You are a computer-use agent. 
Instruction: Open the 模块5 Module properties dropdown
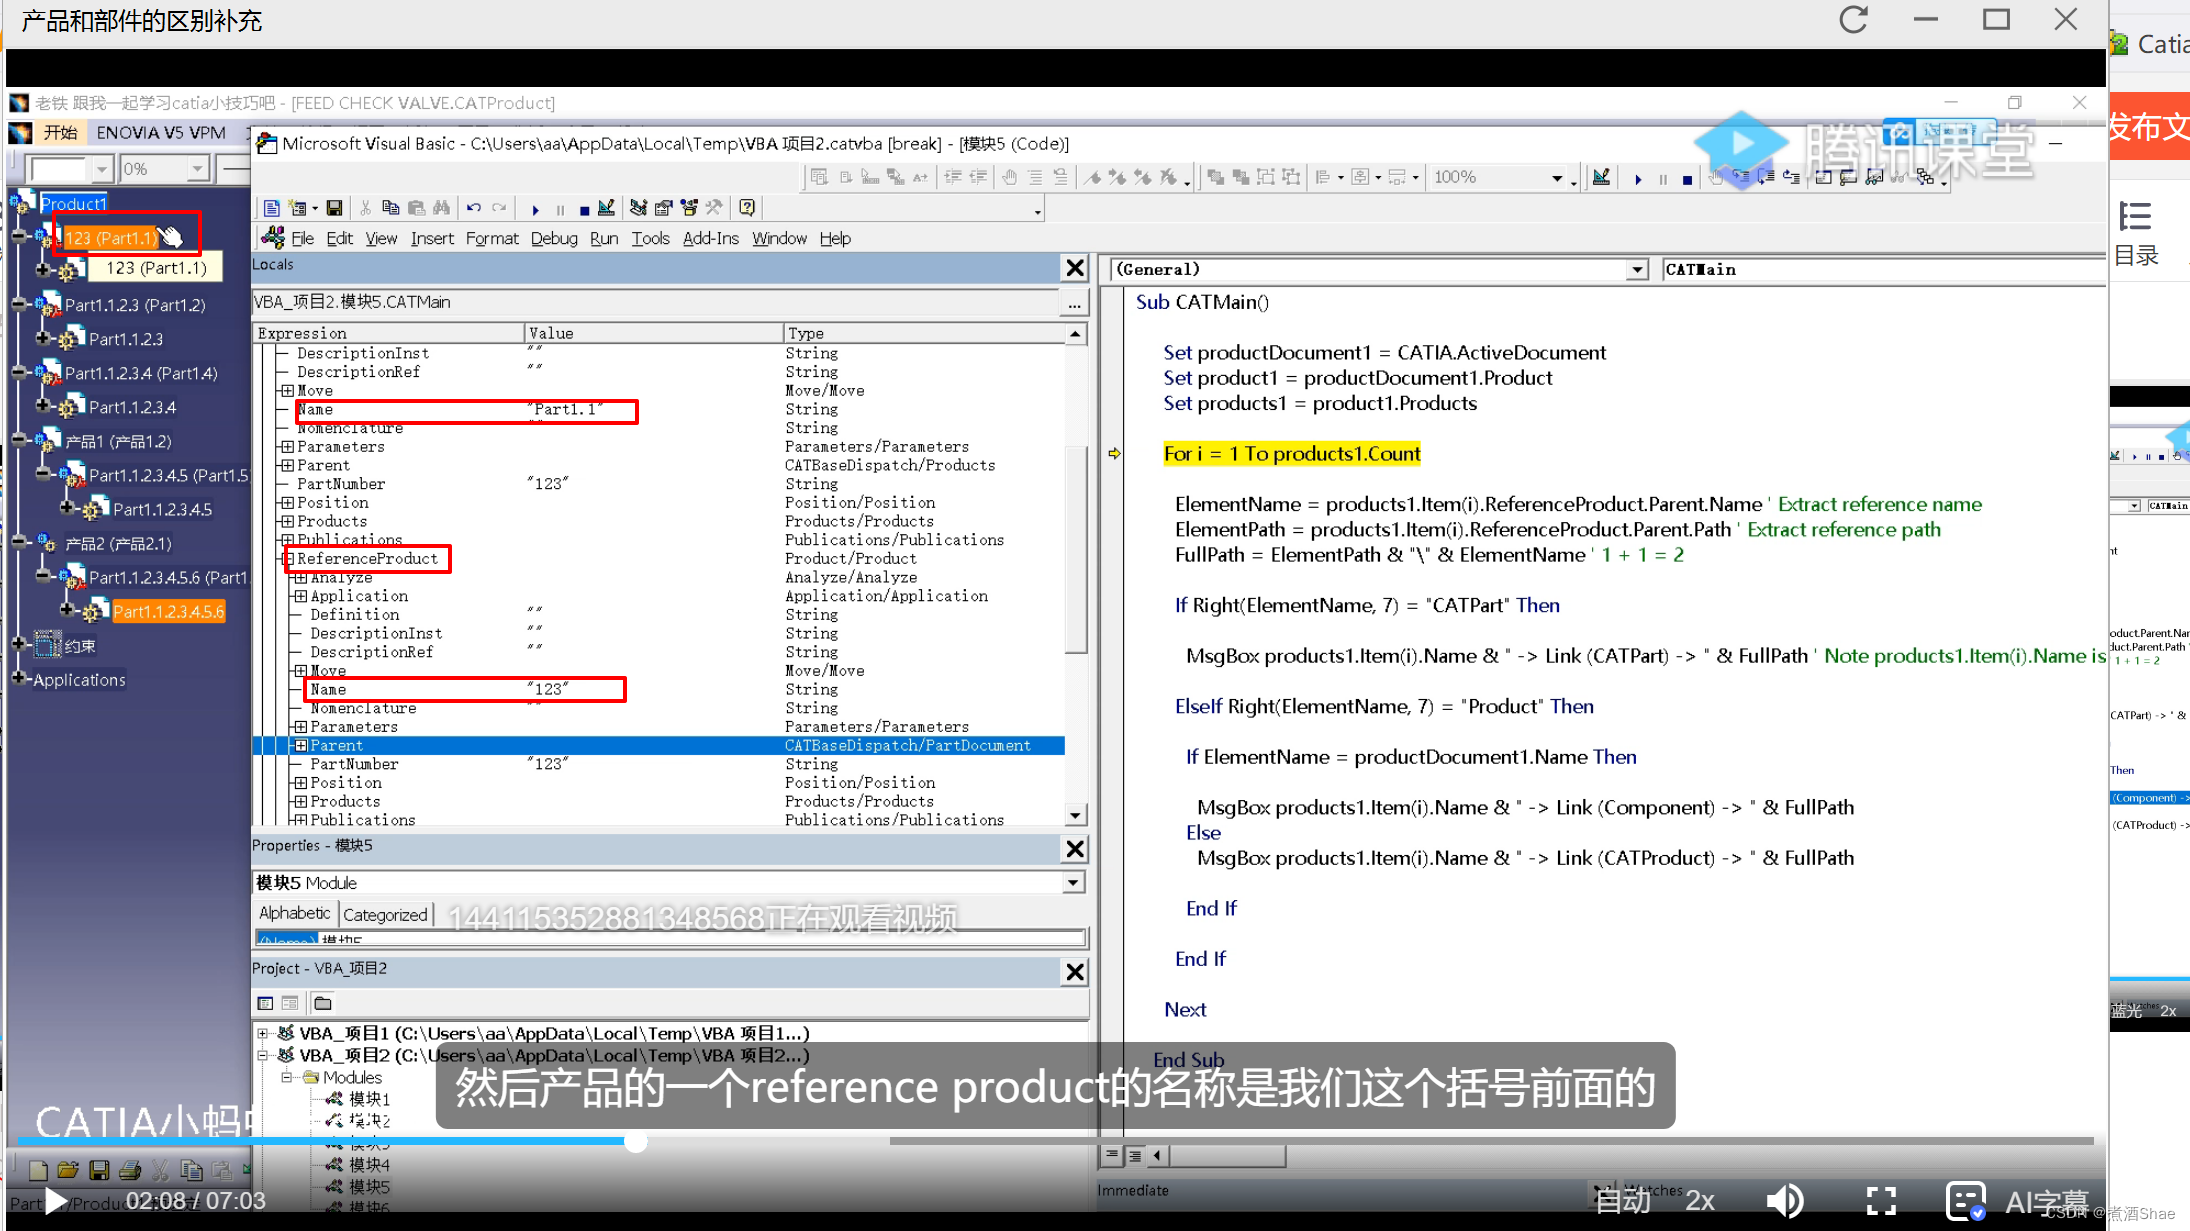[1073, 883]
